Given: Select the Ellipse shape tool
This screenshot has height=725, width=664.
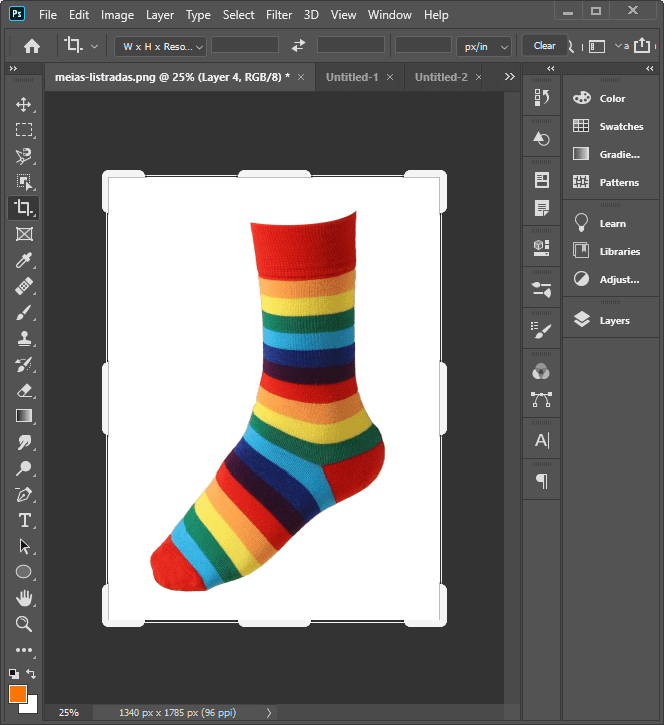Looking at the screenshot, I should 24,572.
